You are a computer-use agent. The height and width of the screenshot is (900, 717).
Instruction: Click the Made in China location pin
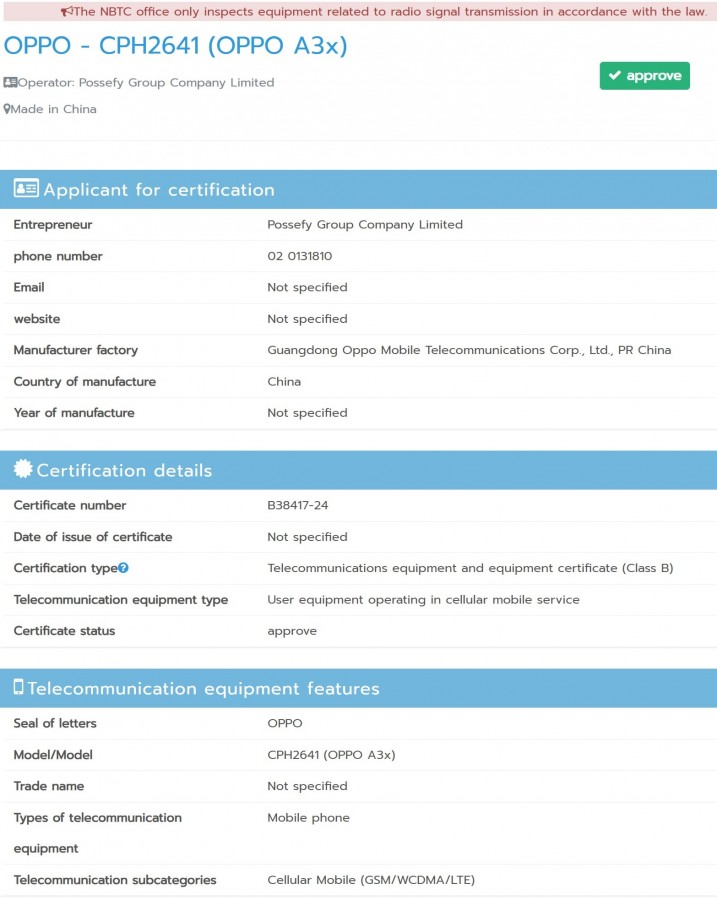7,109
